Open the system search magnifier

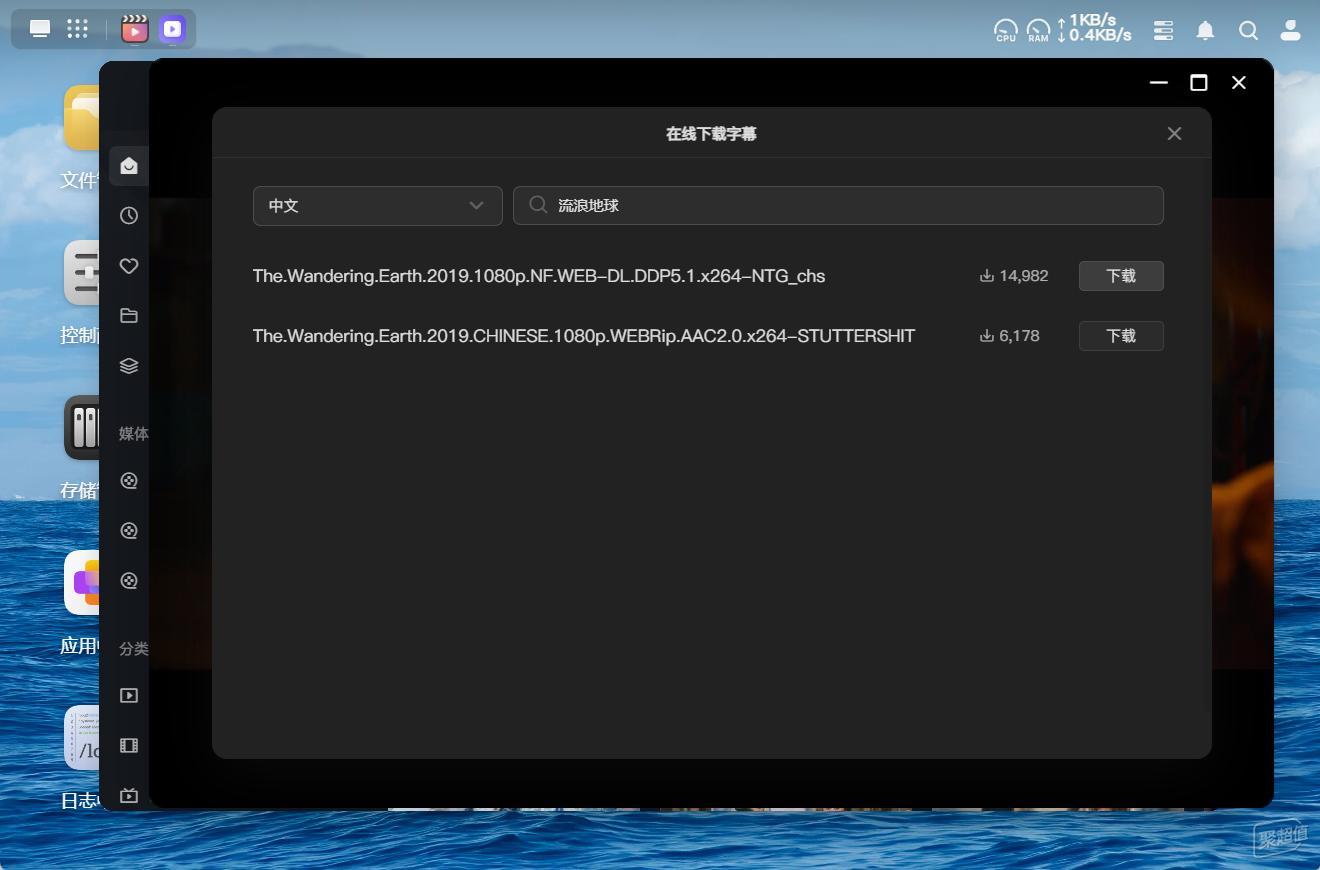(x=1248, y=31)
